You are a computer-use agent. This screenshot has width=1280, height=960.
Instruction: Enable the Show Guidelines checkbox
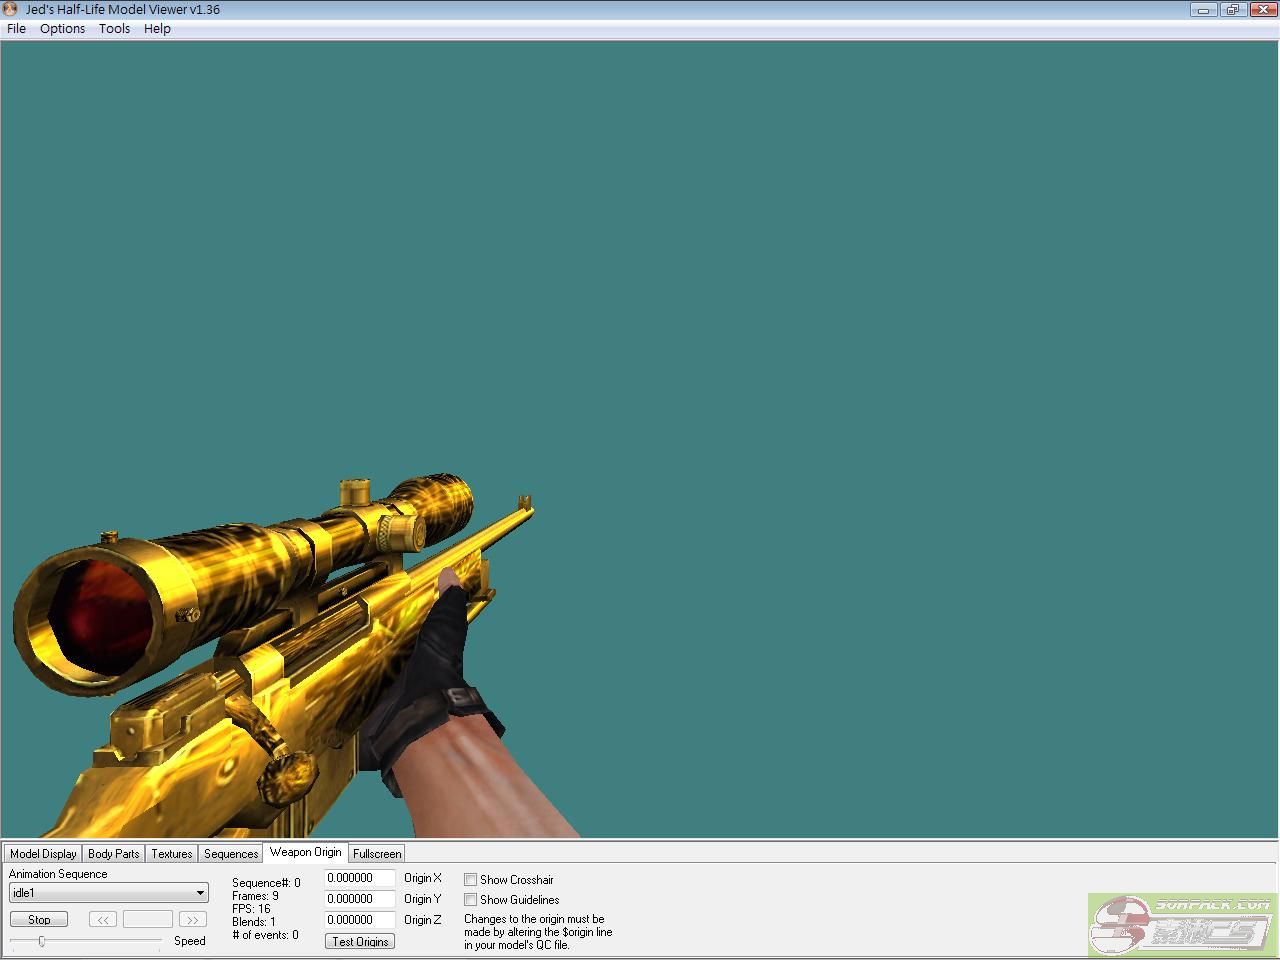coord(470,900)
